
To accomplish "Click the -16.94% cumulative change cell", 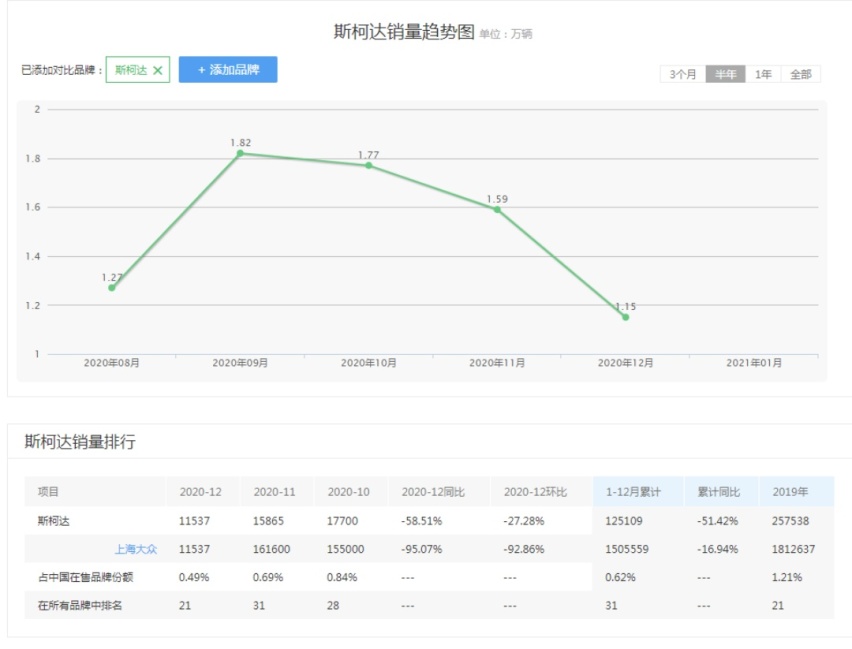I will point(718,549).
